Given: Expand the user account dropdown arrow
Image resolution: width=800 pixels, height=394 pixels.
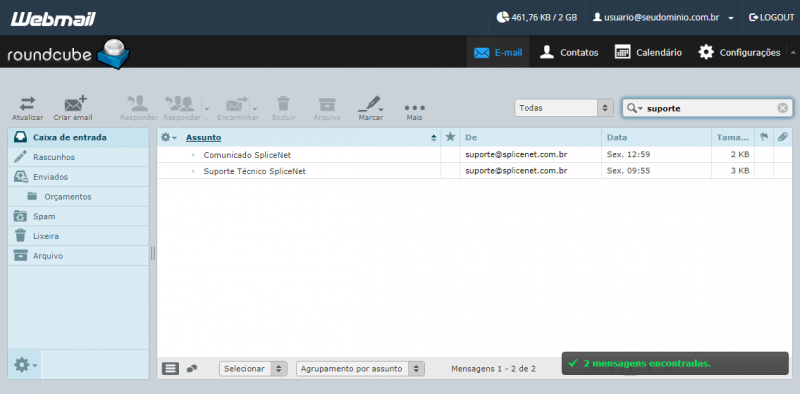Looking at the screenshot, I should [x=731, y=18].
